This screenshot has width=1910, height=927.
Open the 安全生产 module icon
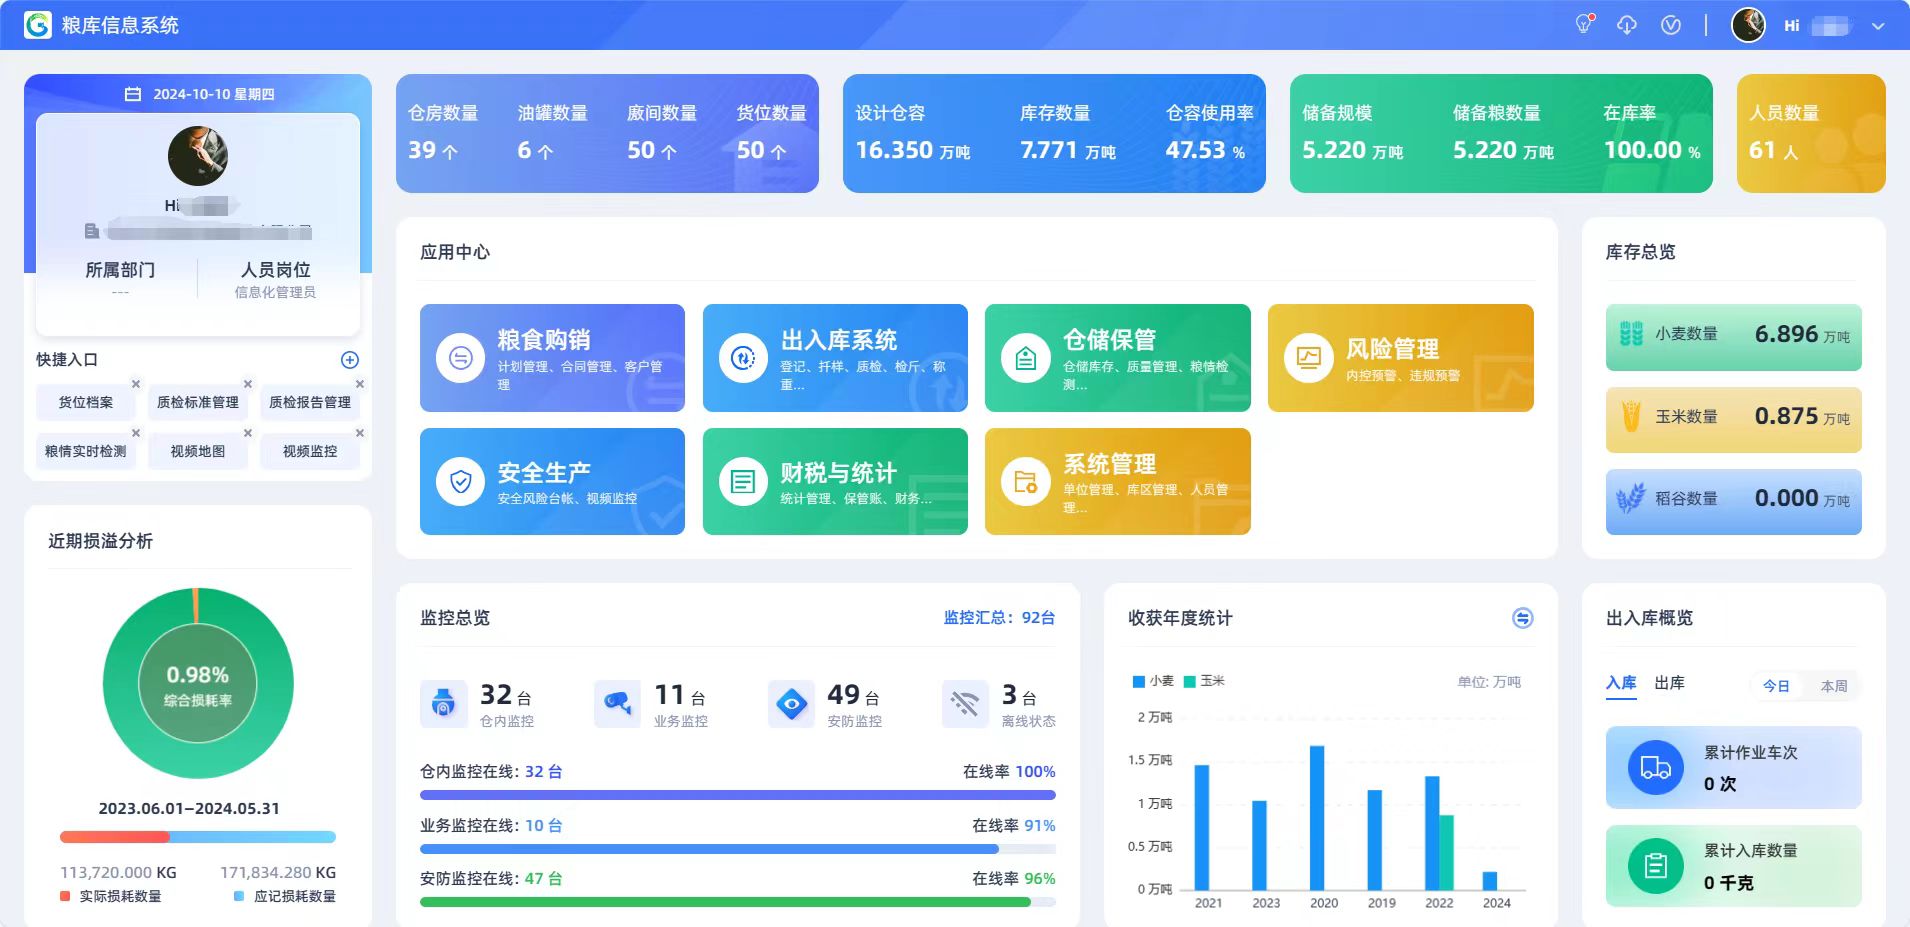tap(460, 481)
